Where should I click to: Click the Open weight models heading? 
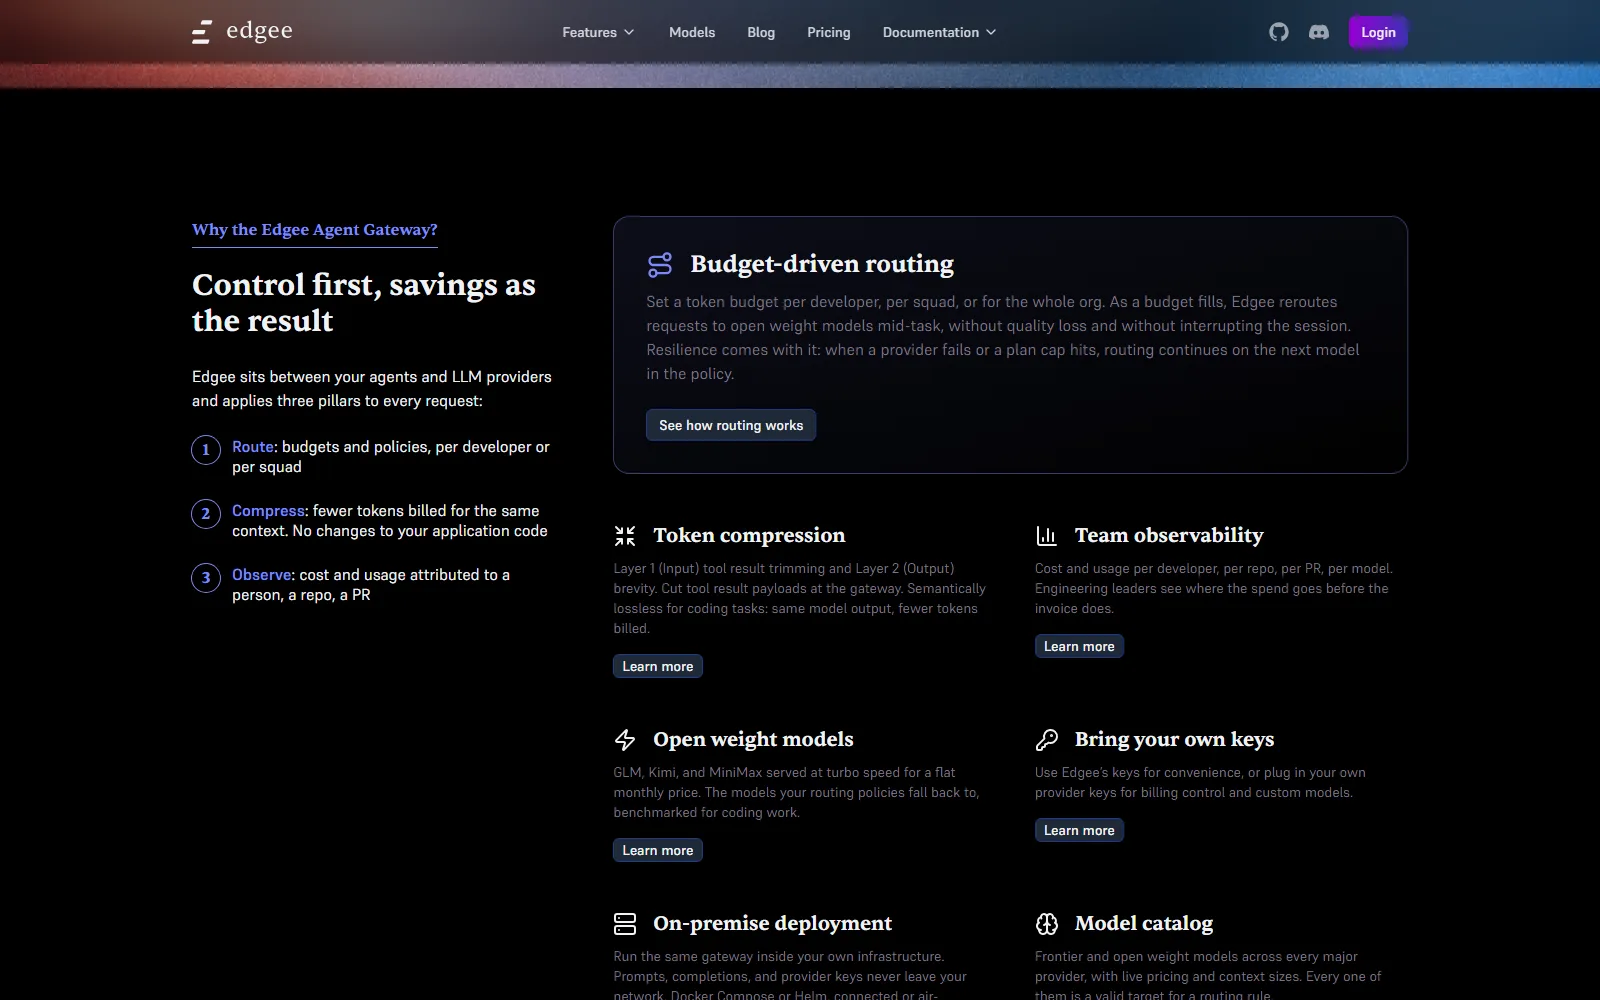(x=753, y=740)
